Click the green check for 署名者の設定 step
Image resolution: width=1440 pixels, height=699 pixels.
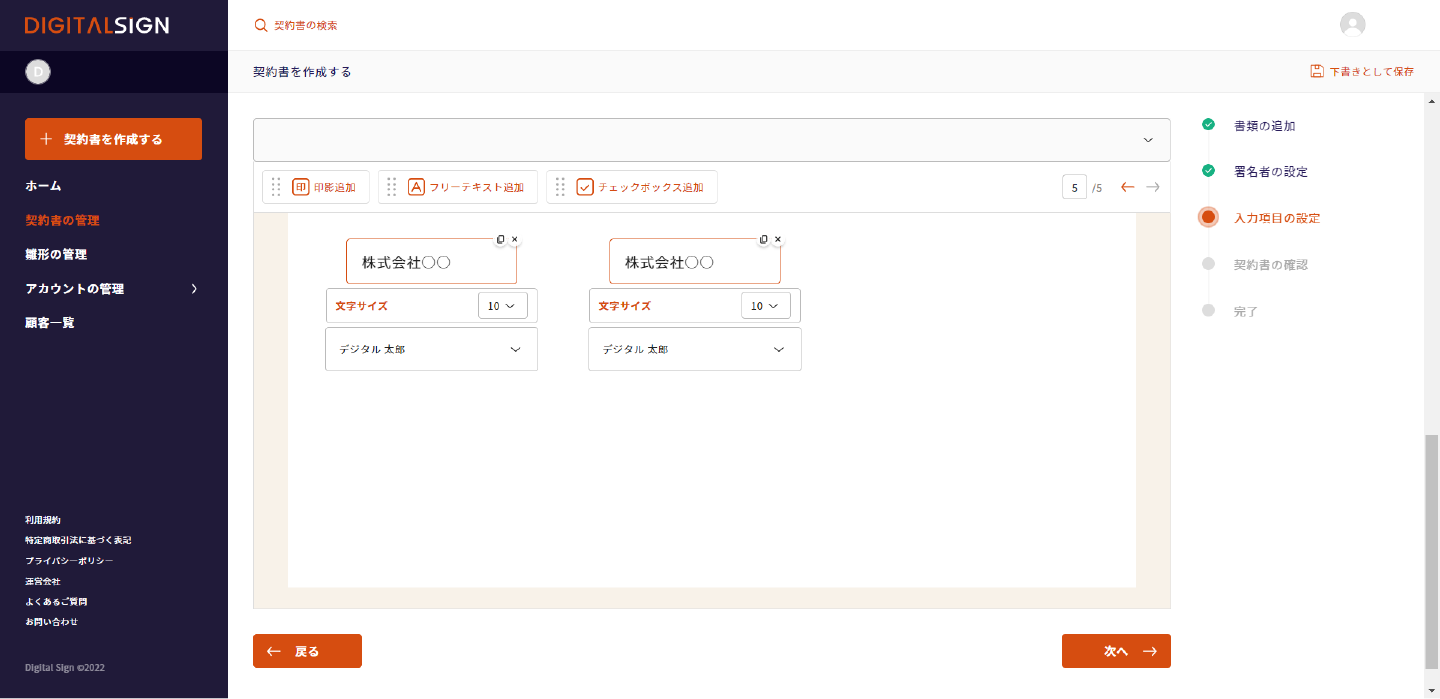(1208, 171)
